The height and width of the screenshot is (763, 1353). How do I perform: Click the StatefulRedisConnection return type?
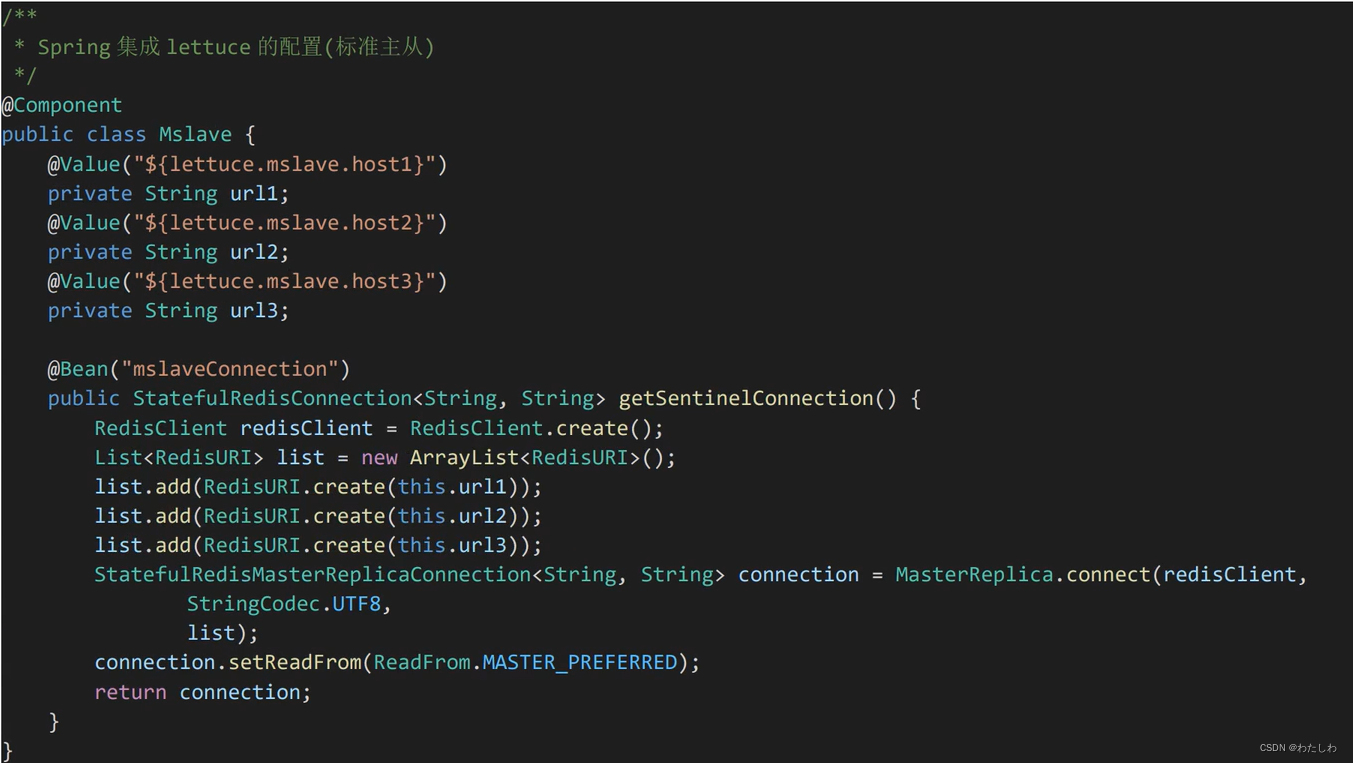272,398
